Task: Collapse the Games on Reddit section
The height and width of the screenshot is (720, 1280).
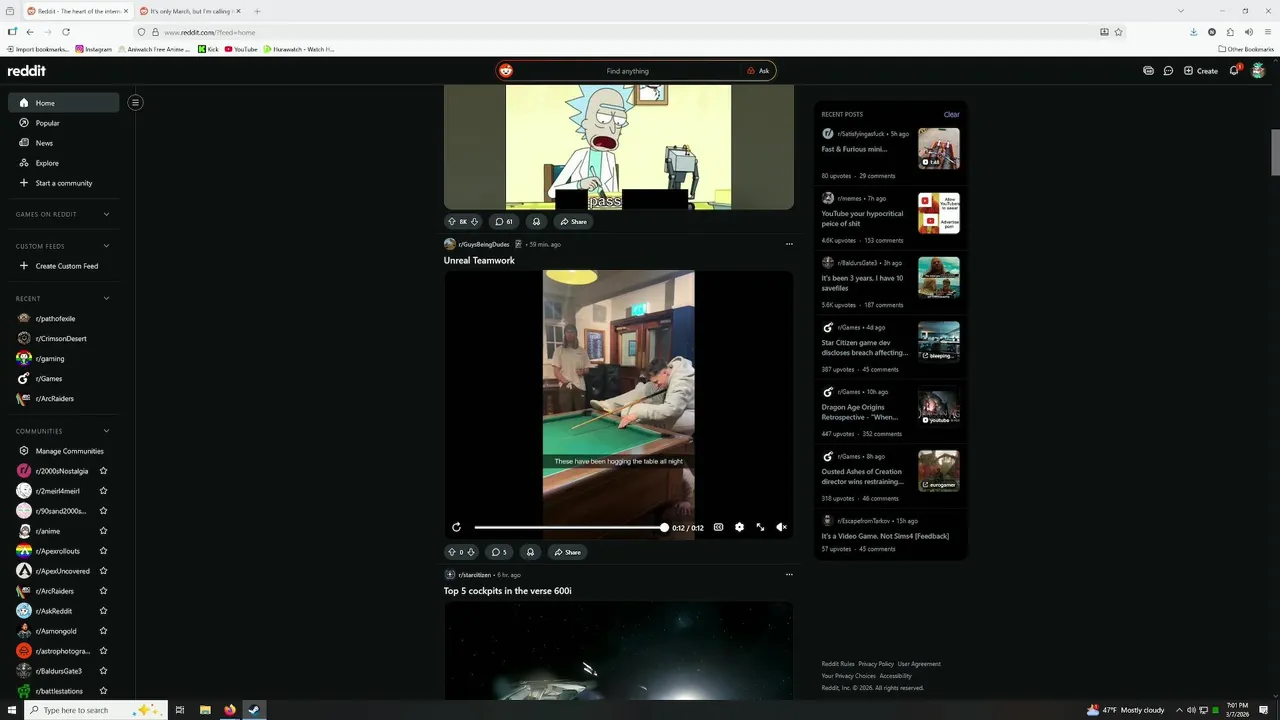Action: [x=106, y=214]
